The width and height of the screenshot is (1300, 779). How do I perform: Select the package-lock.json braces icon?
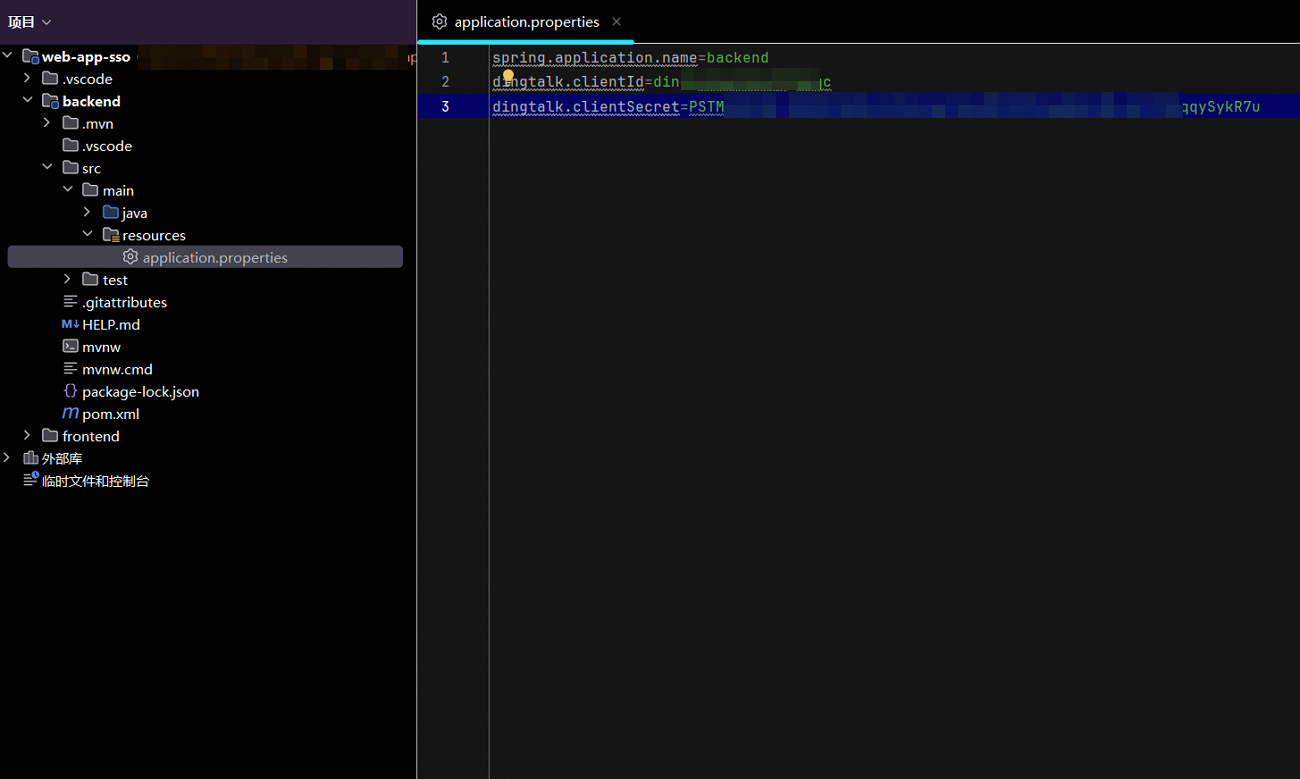(70, 391)
